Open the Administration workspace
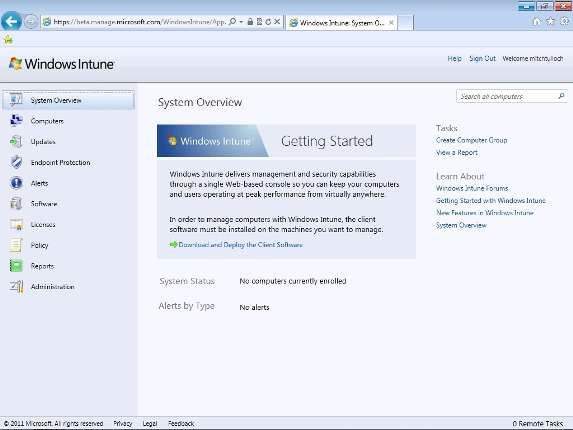This screenshot has height=430, width=573. tap(53, 287)
